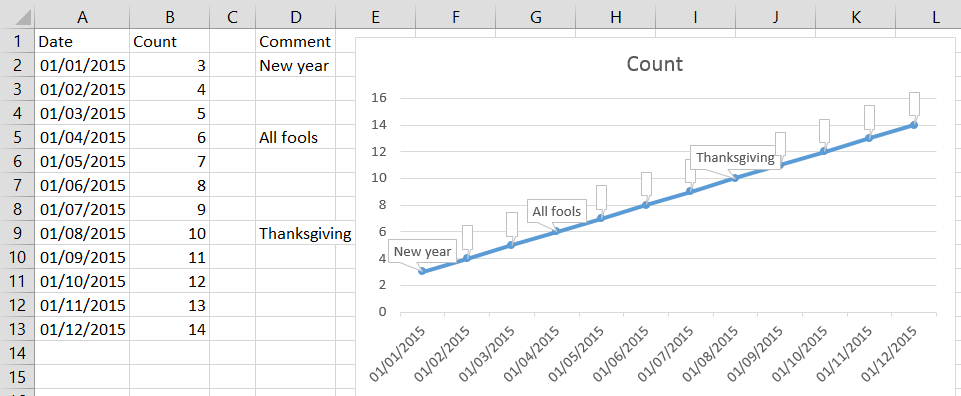Select the chart title Count
This screenshot has width=961, height=396.
(x=655, y=64)
